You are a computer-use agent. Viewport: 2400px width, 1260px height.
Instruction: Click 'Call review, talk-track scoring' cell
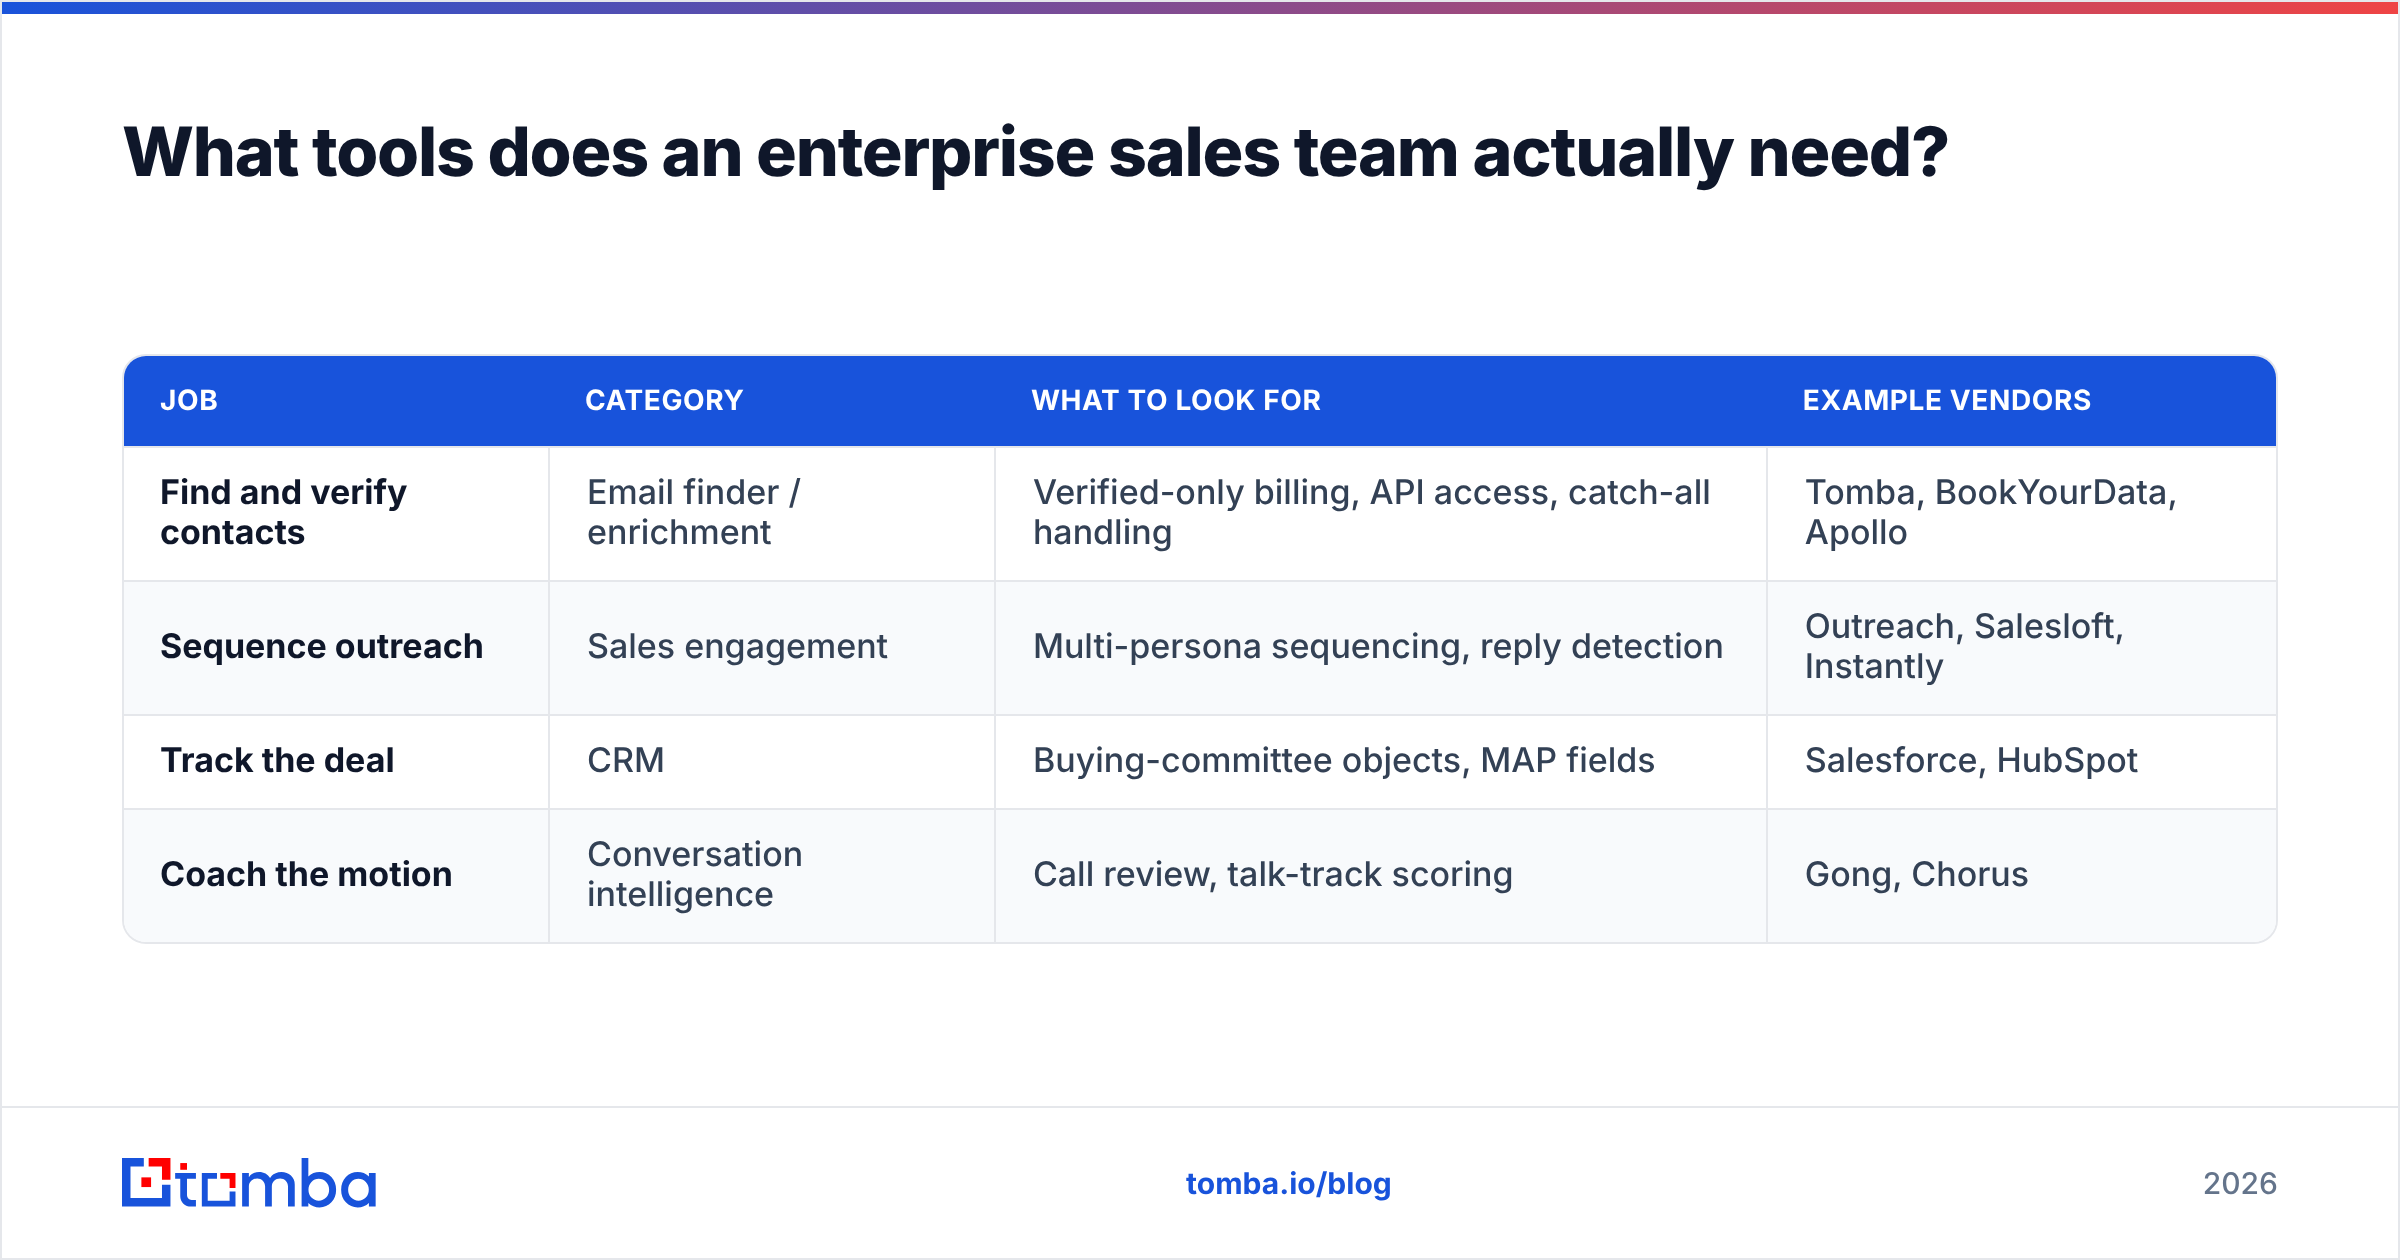(x=1381, y=875)
